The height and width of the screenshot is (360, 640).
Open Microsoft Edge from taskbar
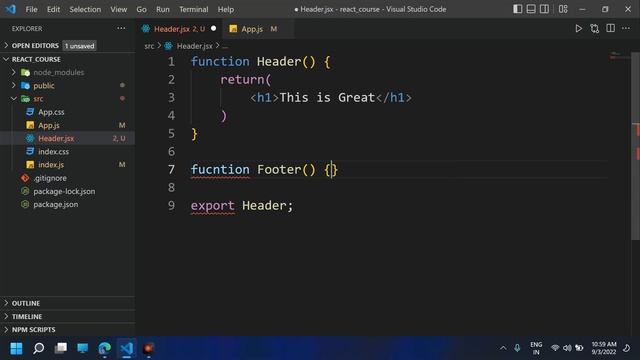pos(104,348)
